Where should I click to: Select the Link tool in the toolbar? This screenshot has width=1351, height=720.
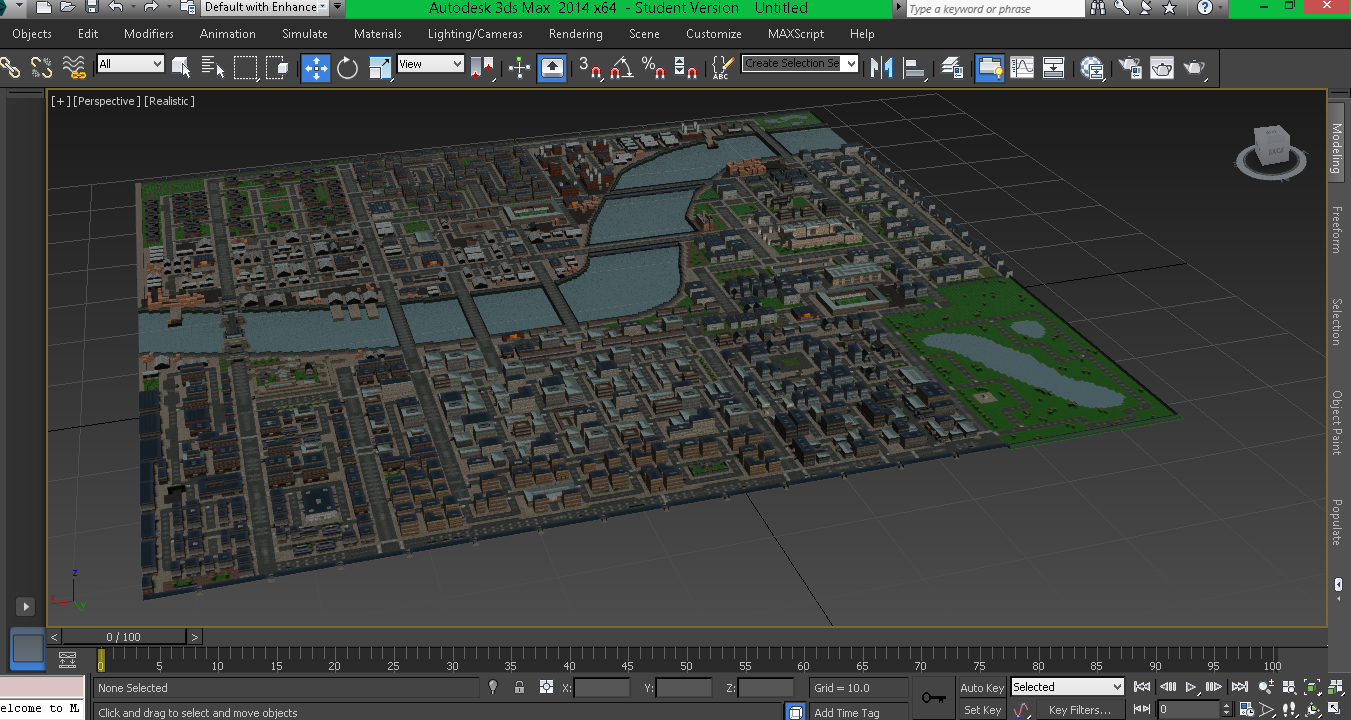point(11,68)
